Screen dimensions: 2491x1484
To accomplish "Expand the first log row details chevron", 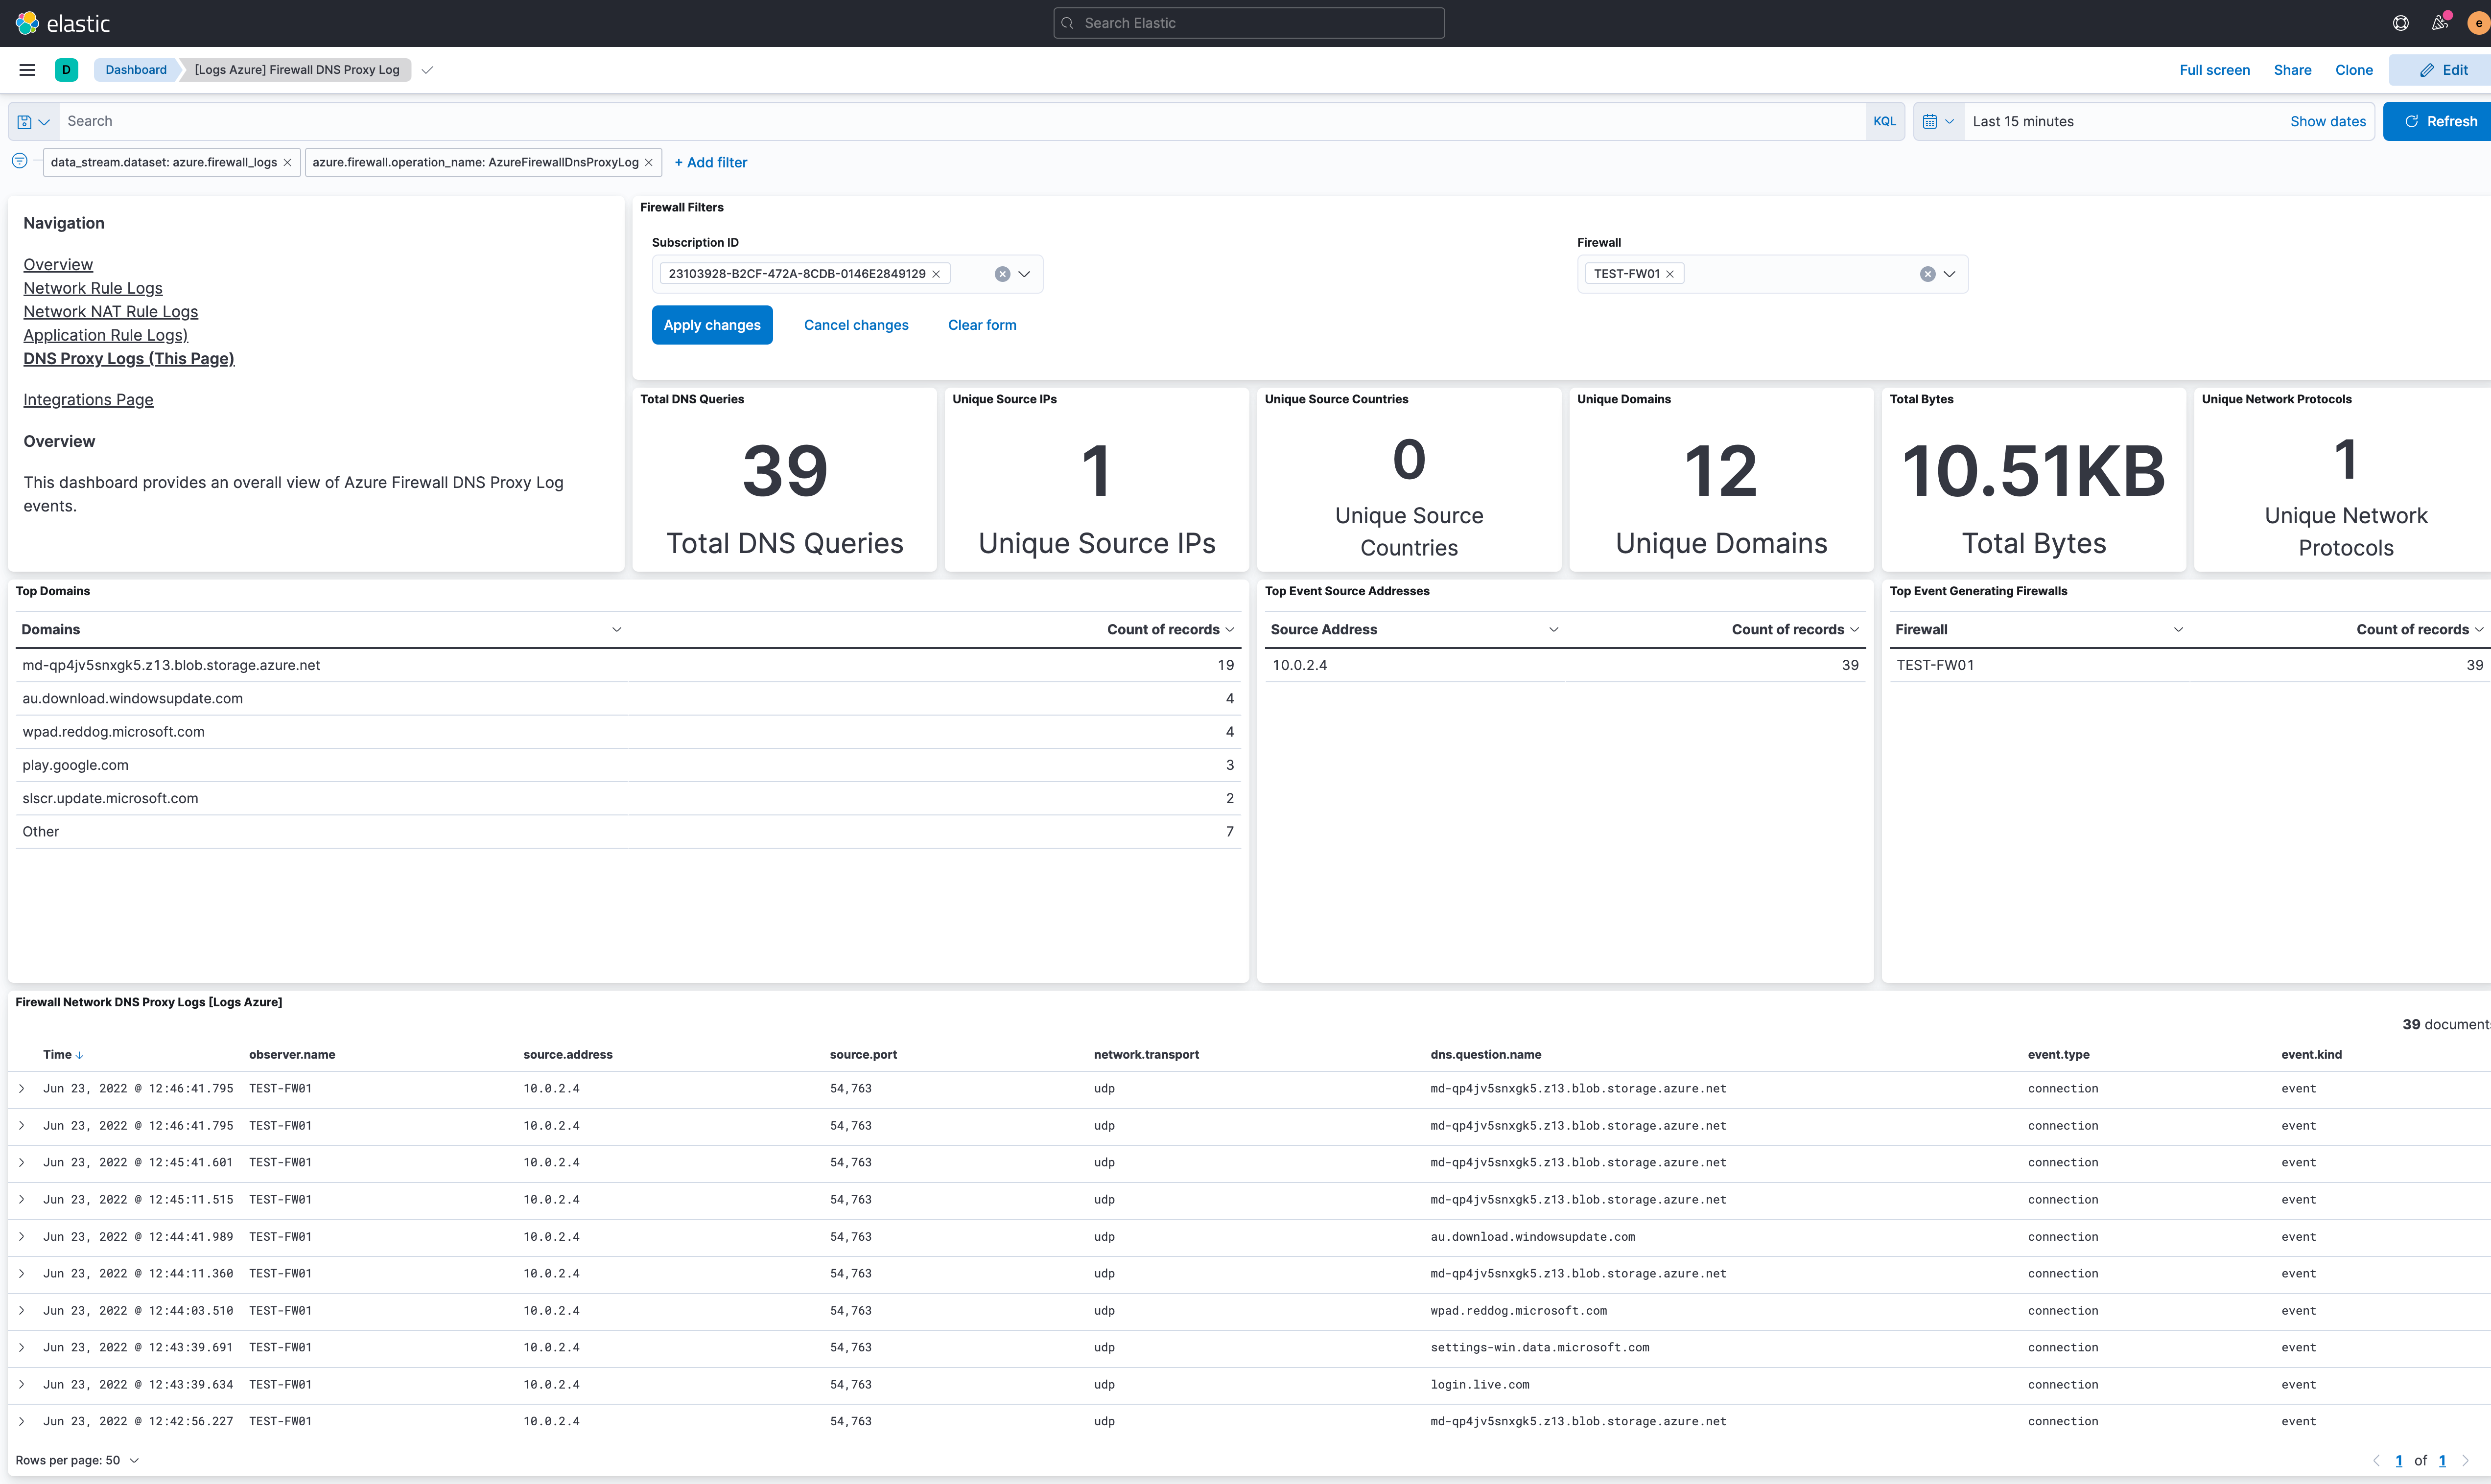I will [x=22, y=1088].
